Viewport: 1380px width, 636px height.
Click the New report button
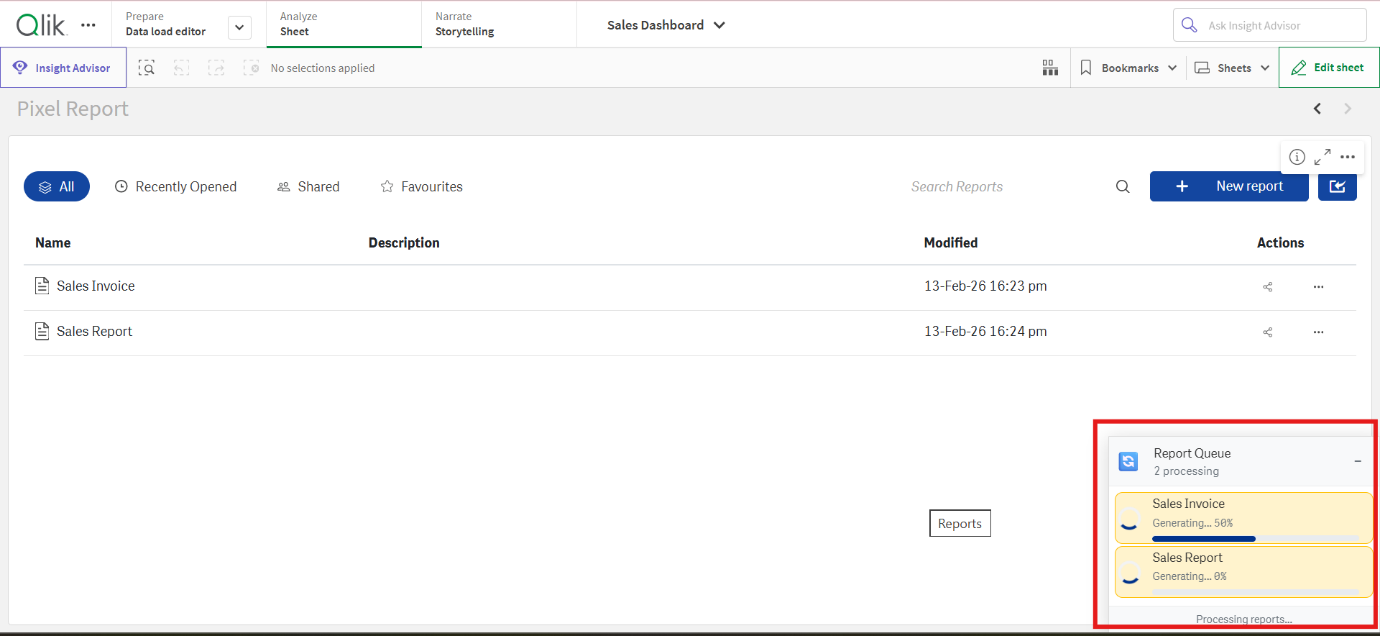coord(1229,187)
